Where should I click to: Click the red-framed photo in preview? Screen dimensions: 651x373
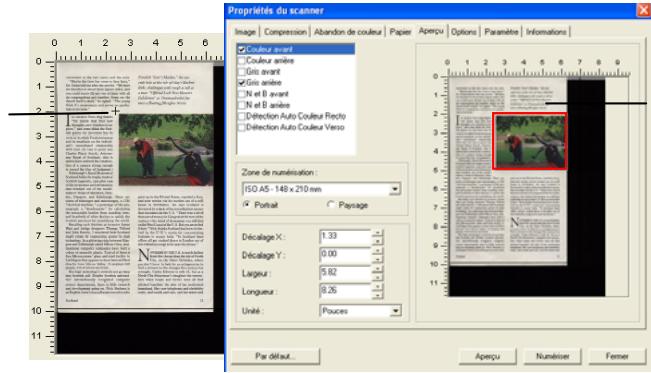[529, 141]
